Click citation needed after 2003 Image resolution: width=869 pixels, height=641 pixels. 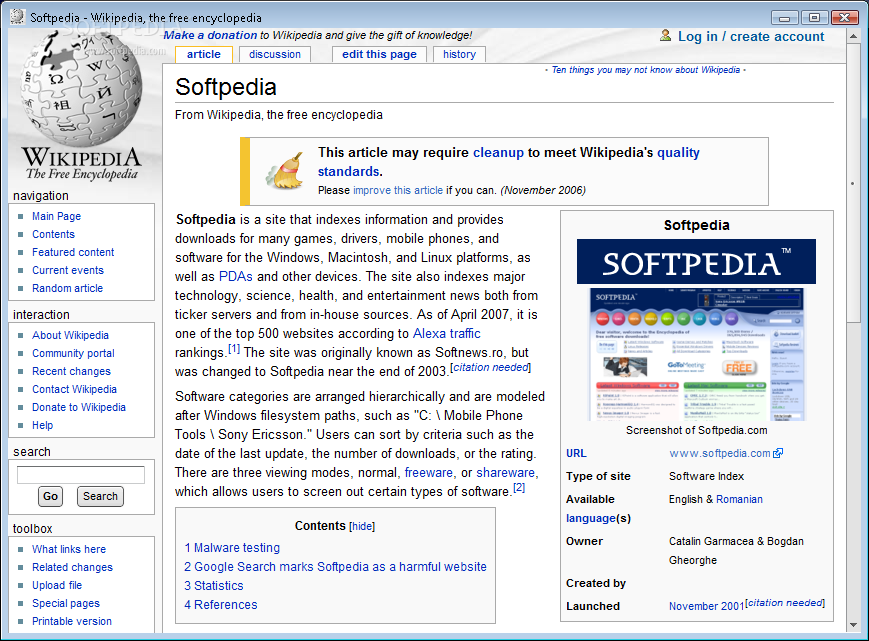490,367
